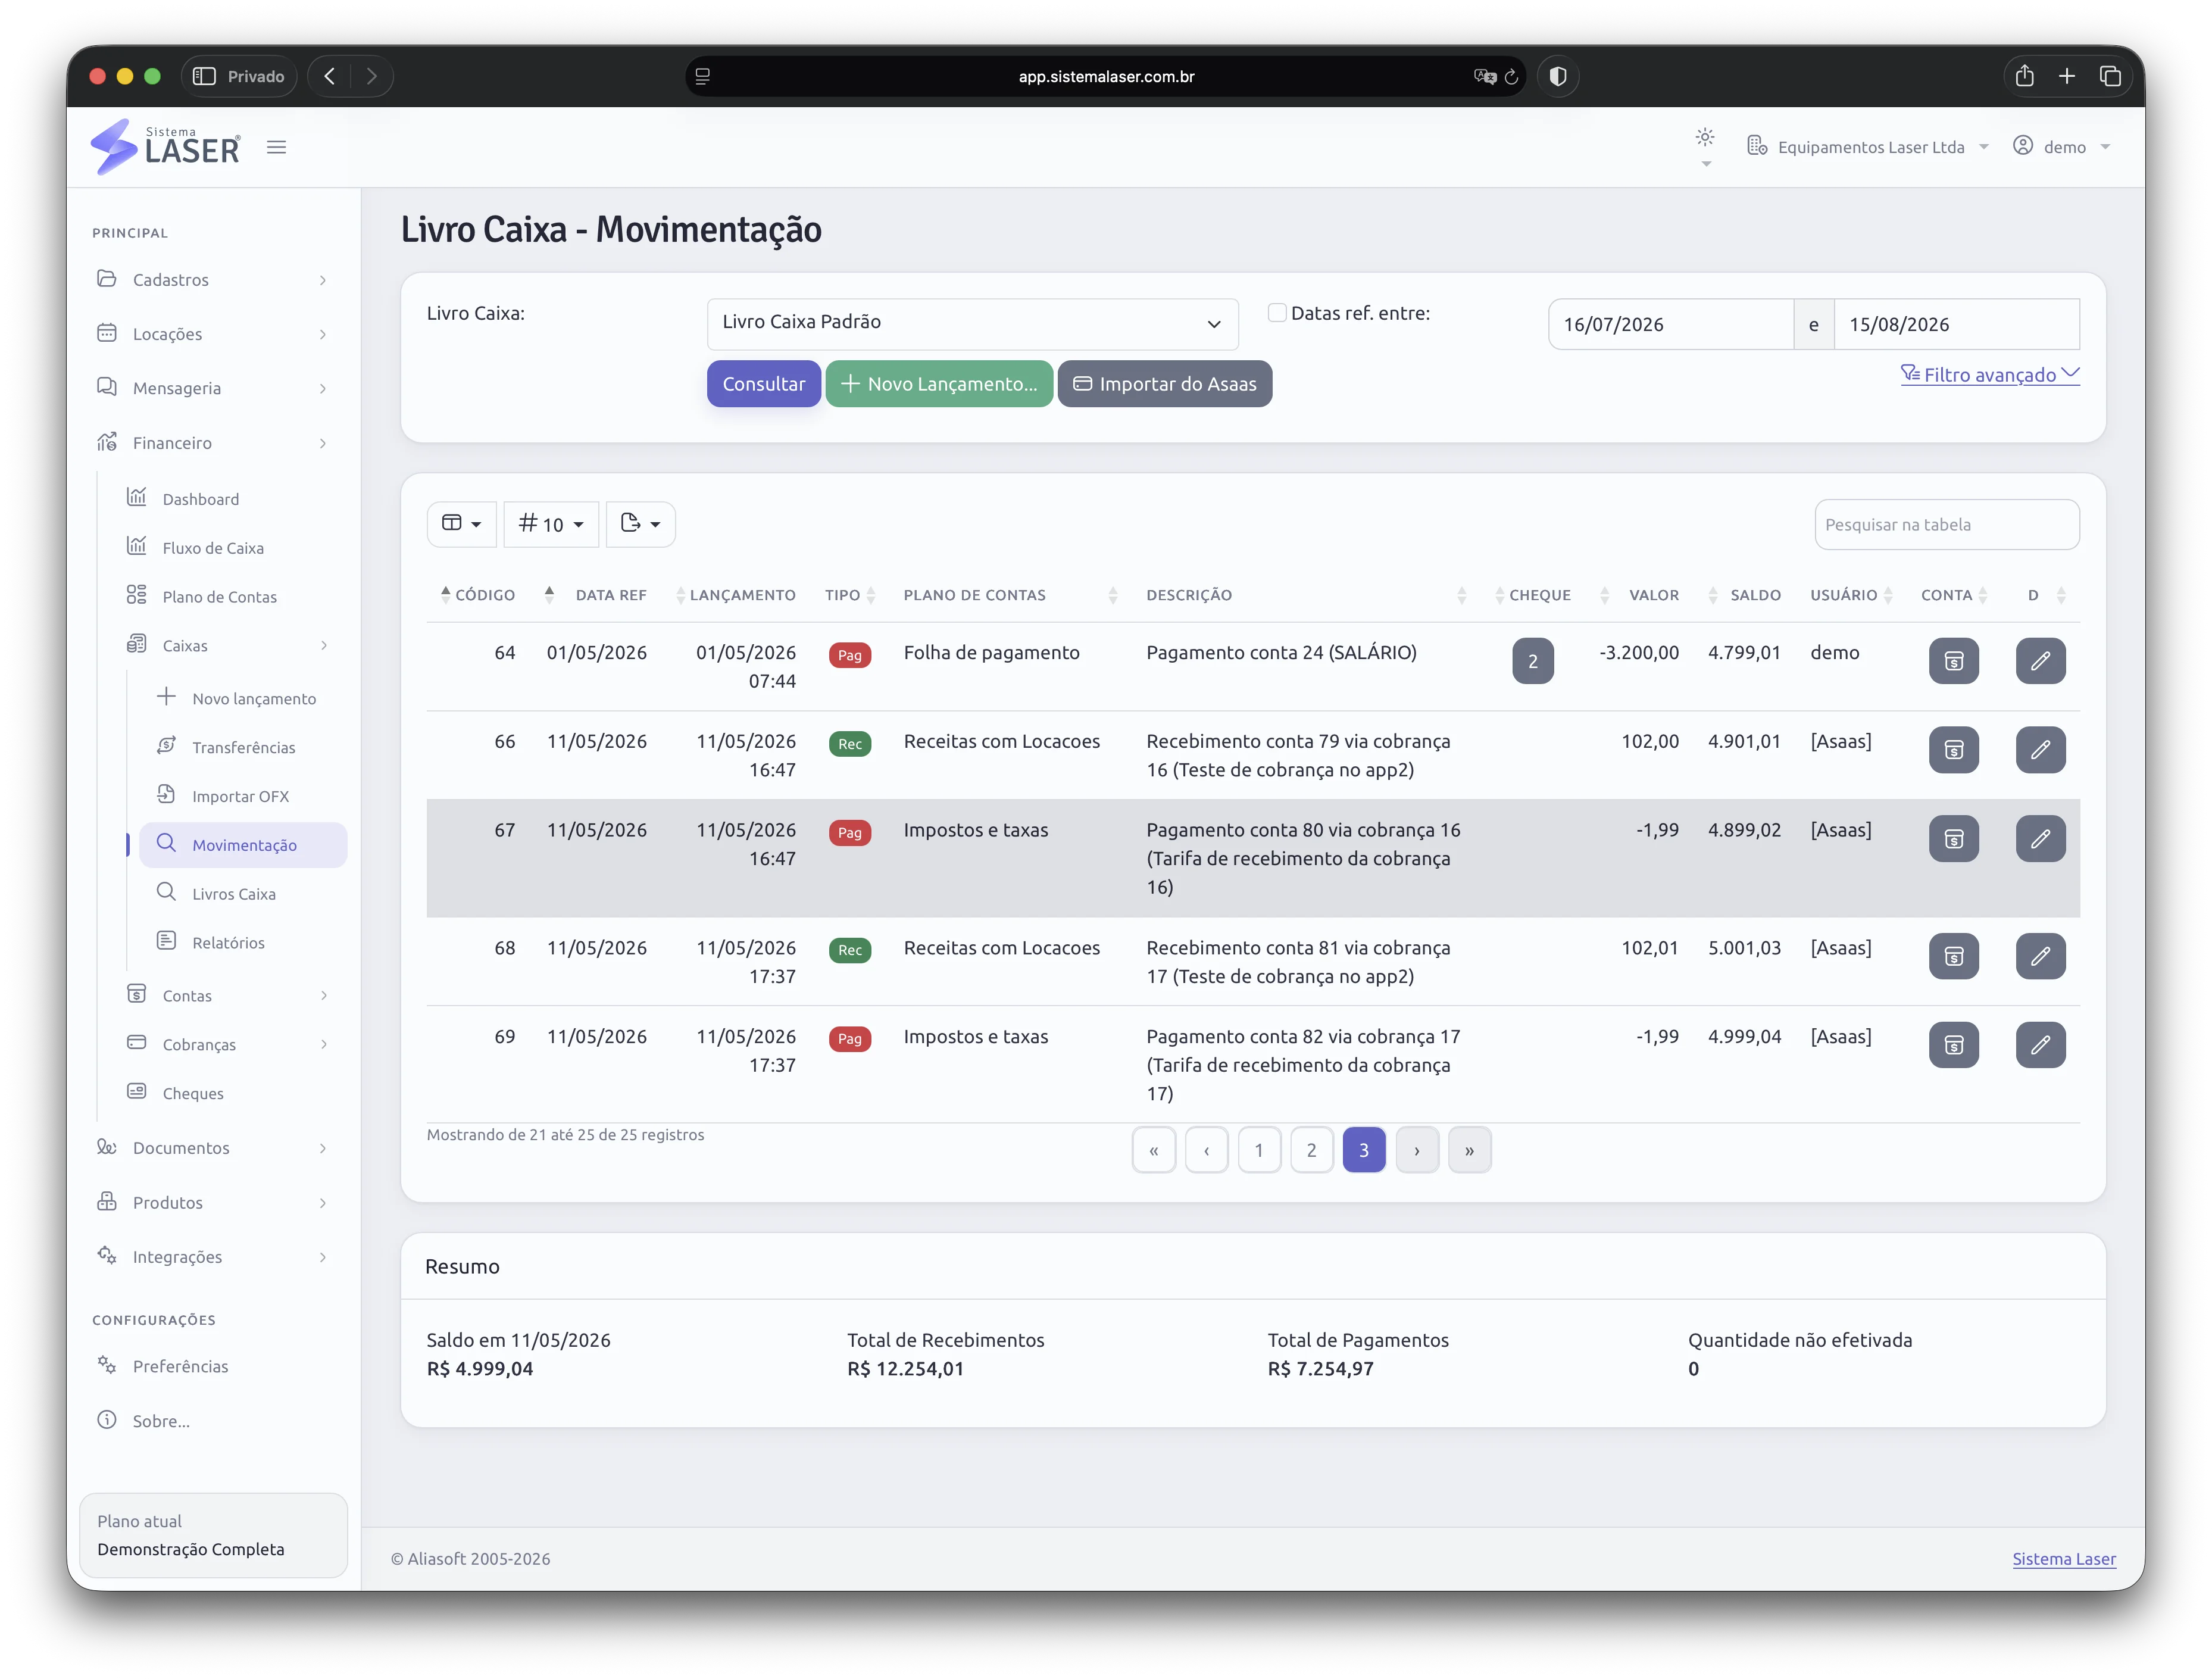This screenshot has height=1679, width=2212.
Task: Open the Sobre... sidebar item
Action: [160, 1422]
